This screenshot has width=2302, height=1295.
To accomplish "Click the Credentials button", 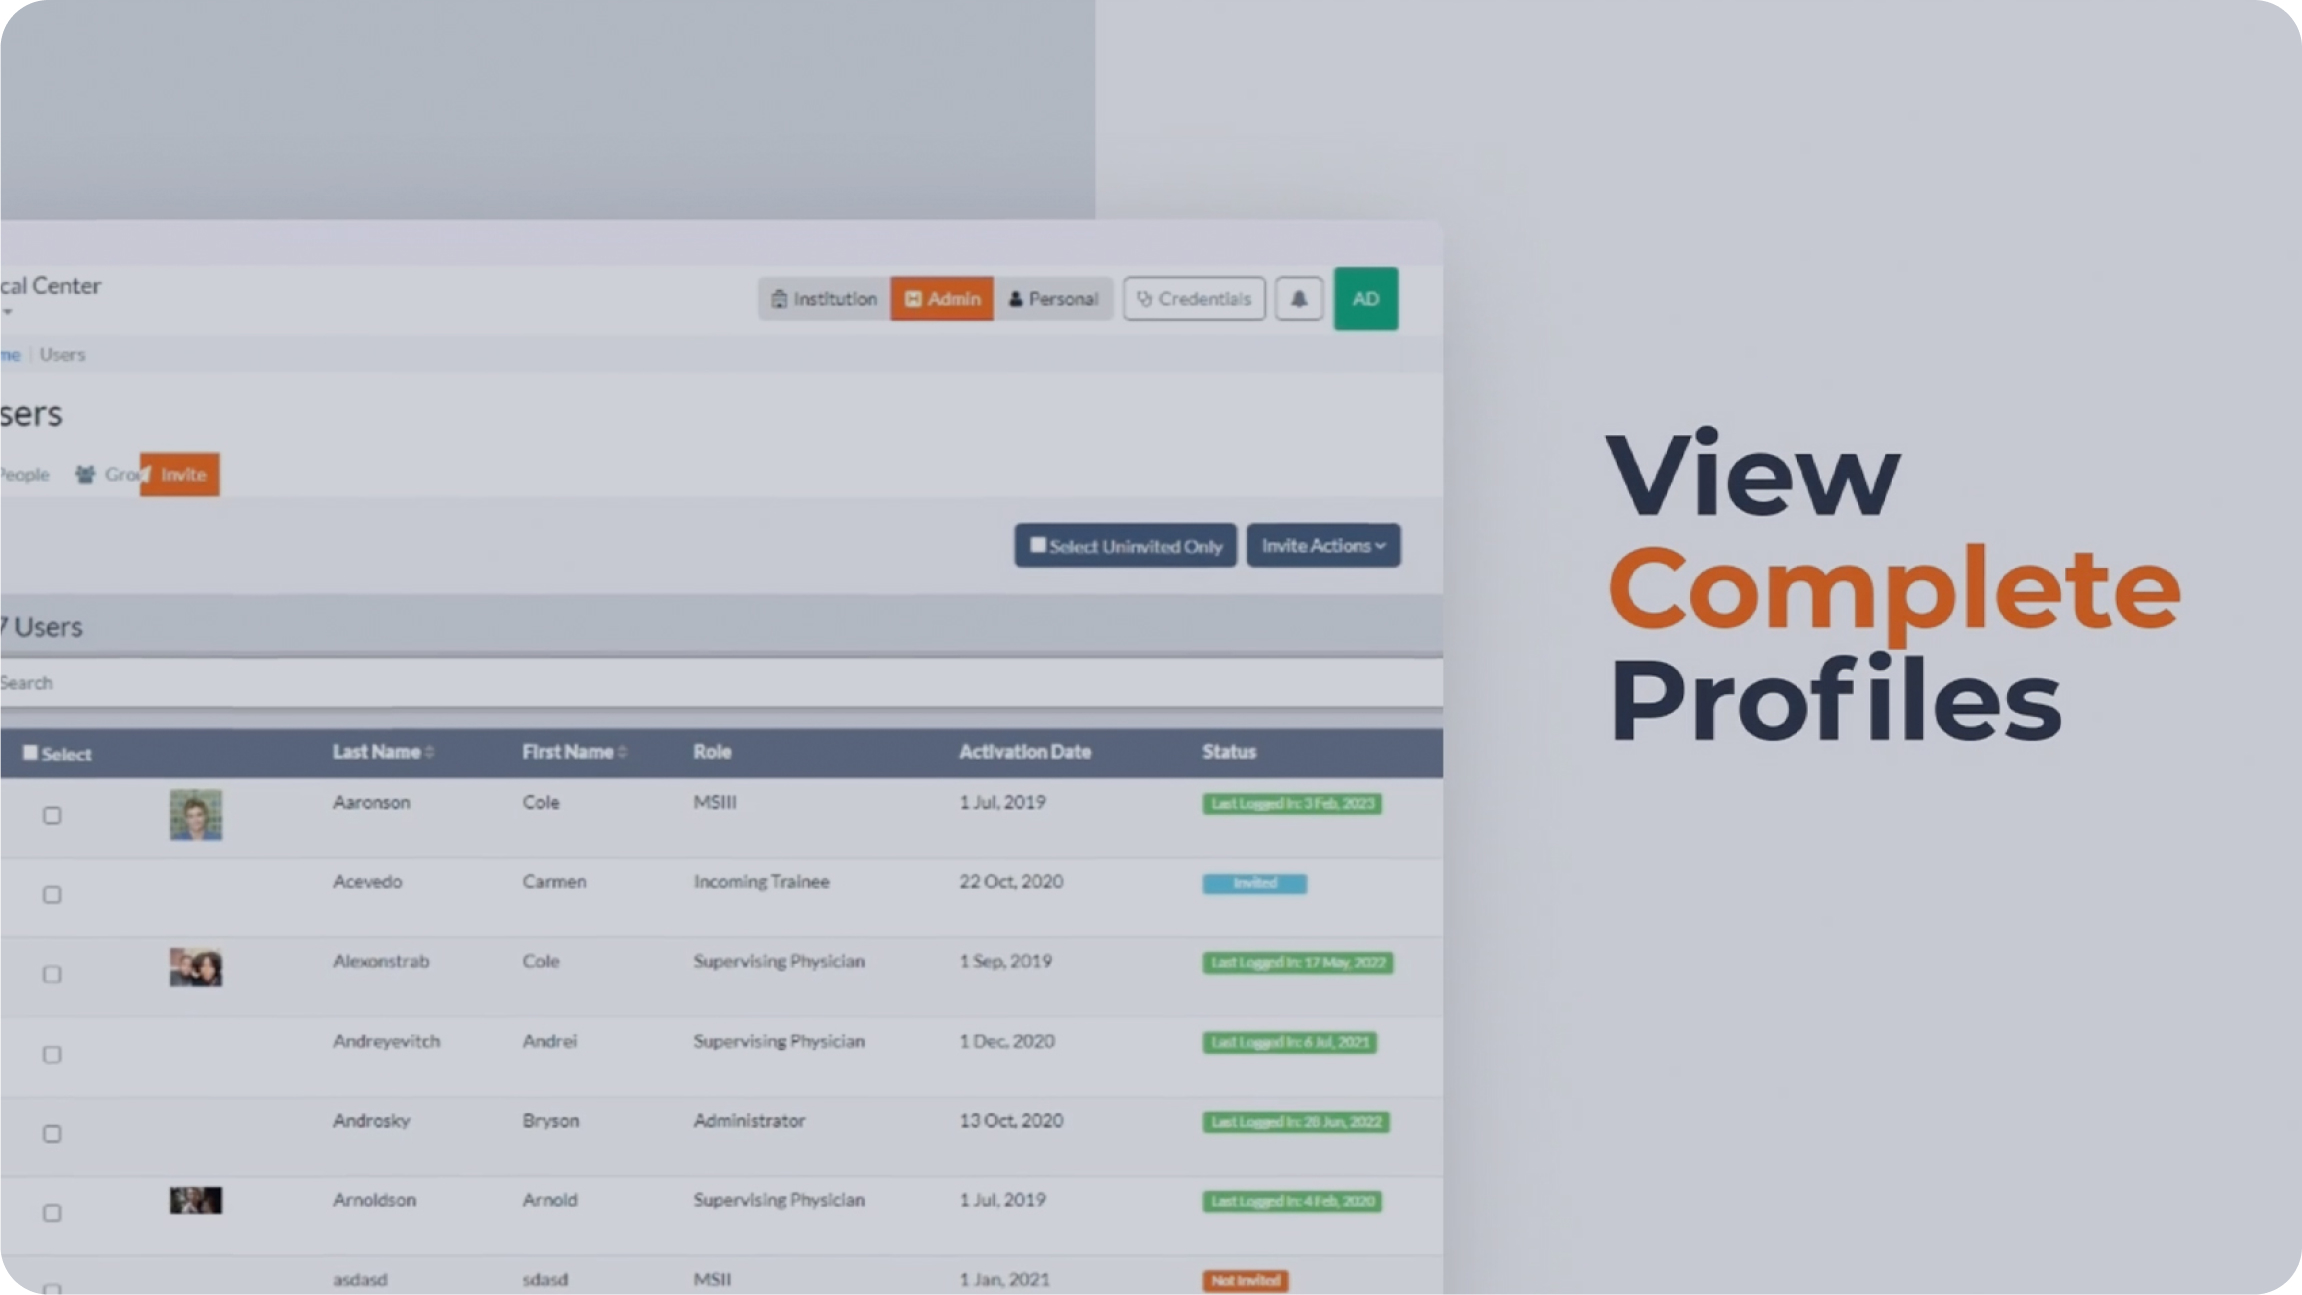I will (1193, 299).
